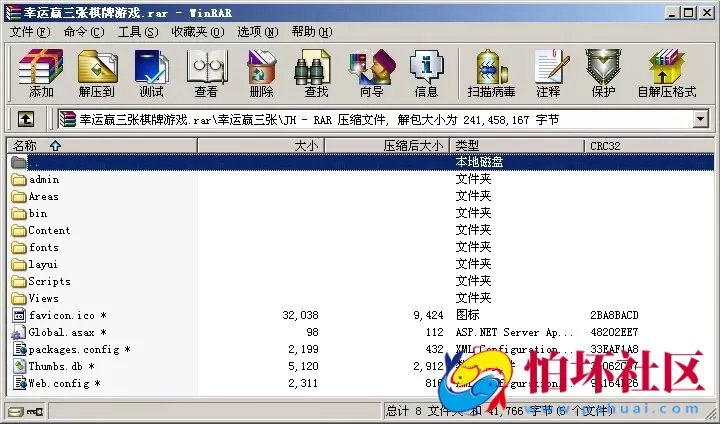Click the favicon.ico file icon
The image size is (720, 424).
pyautogui.click(x=19, y=315)
